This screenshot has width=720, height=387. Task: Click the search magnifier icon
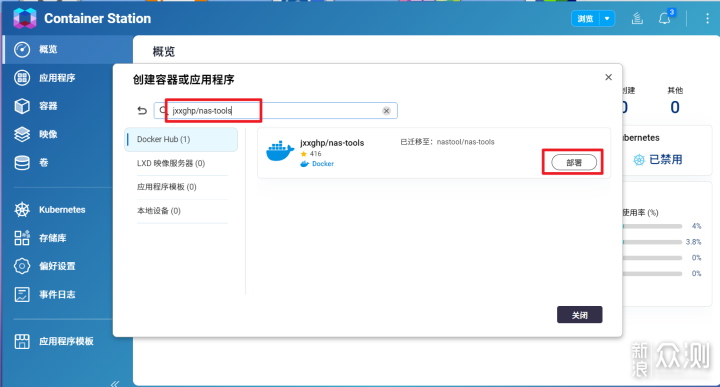[x=163, y=110]
